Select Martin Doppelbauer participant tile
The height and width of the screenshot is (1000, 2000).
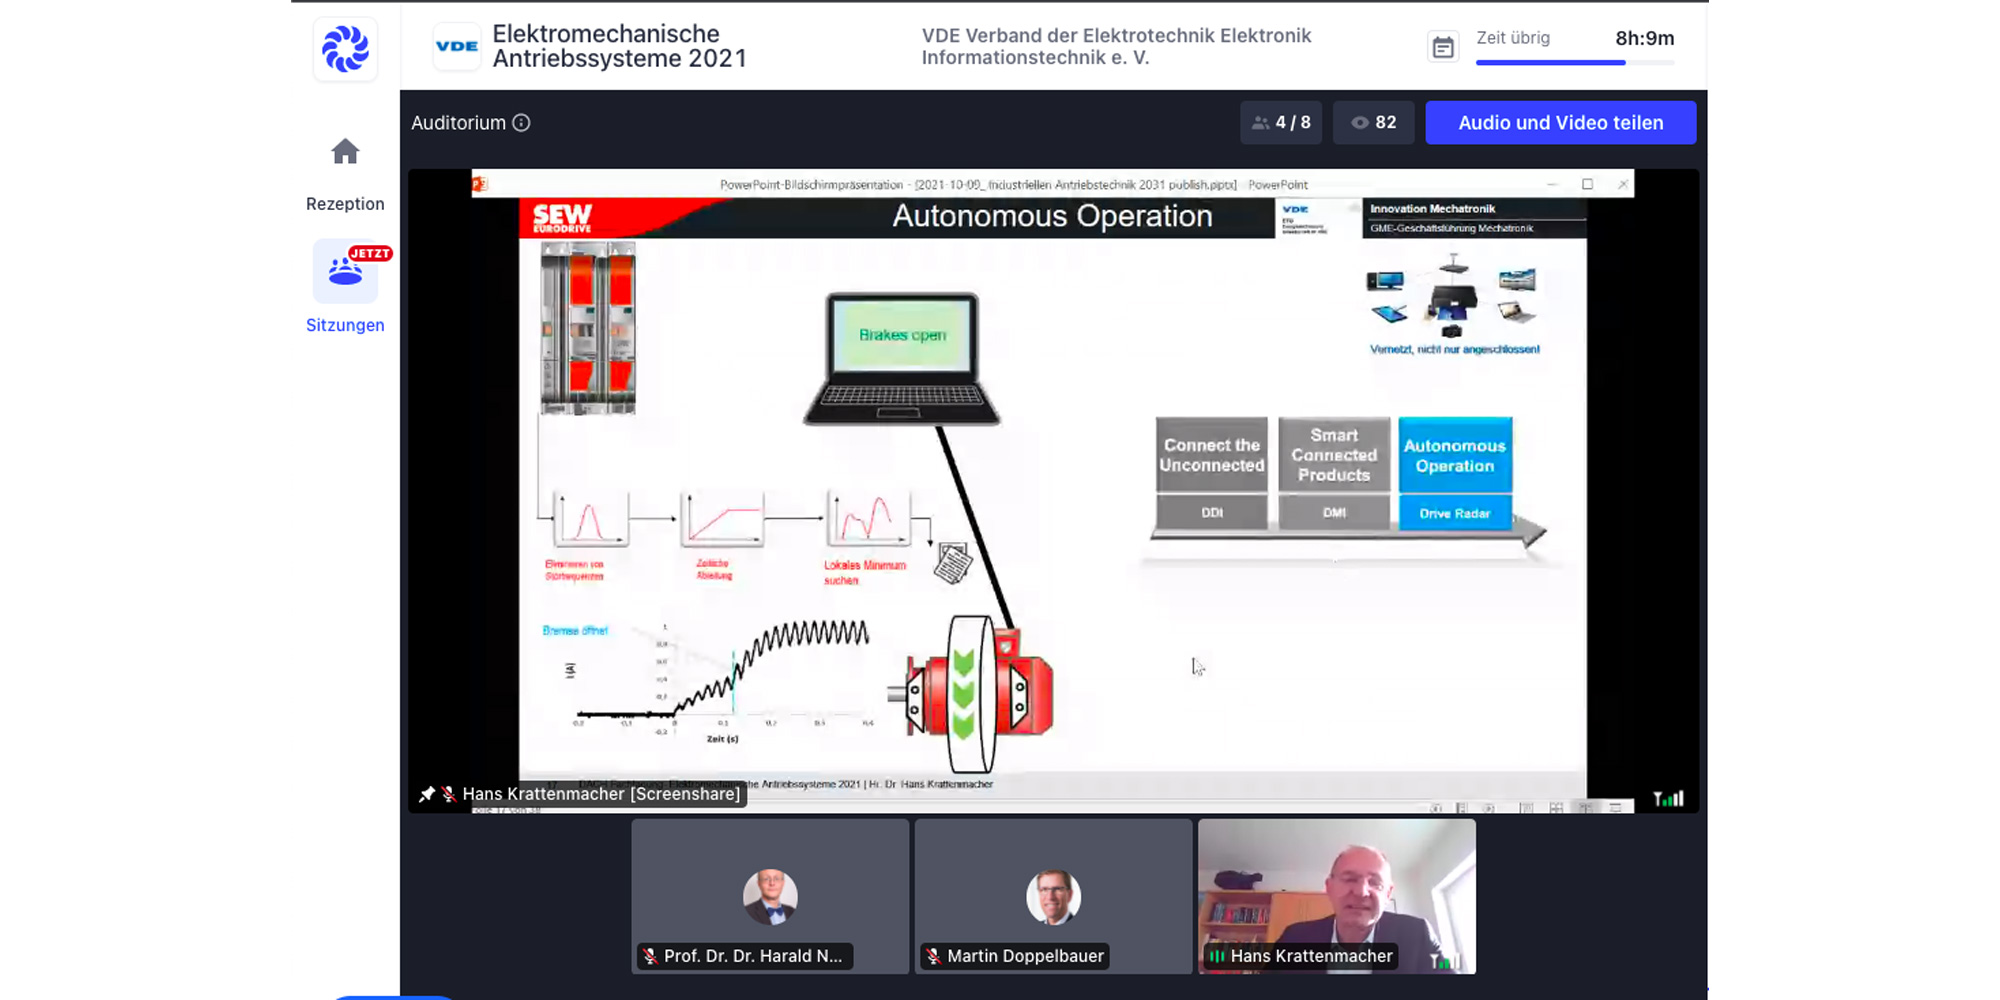(1053, 896)
